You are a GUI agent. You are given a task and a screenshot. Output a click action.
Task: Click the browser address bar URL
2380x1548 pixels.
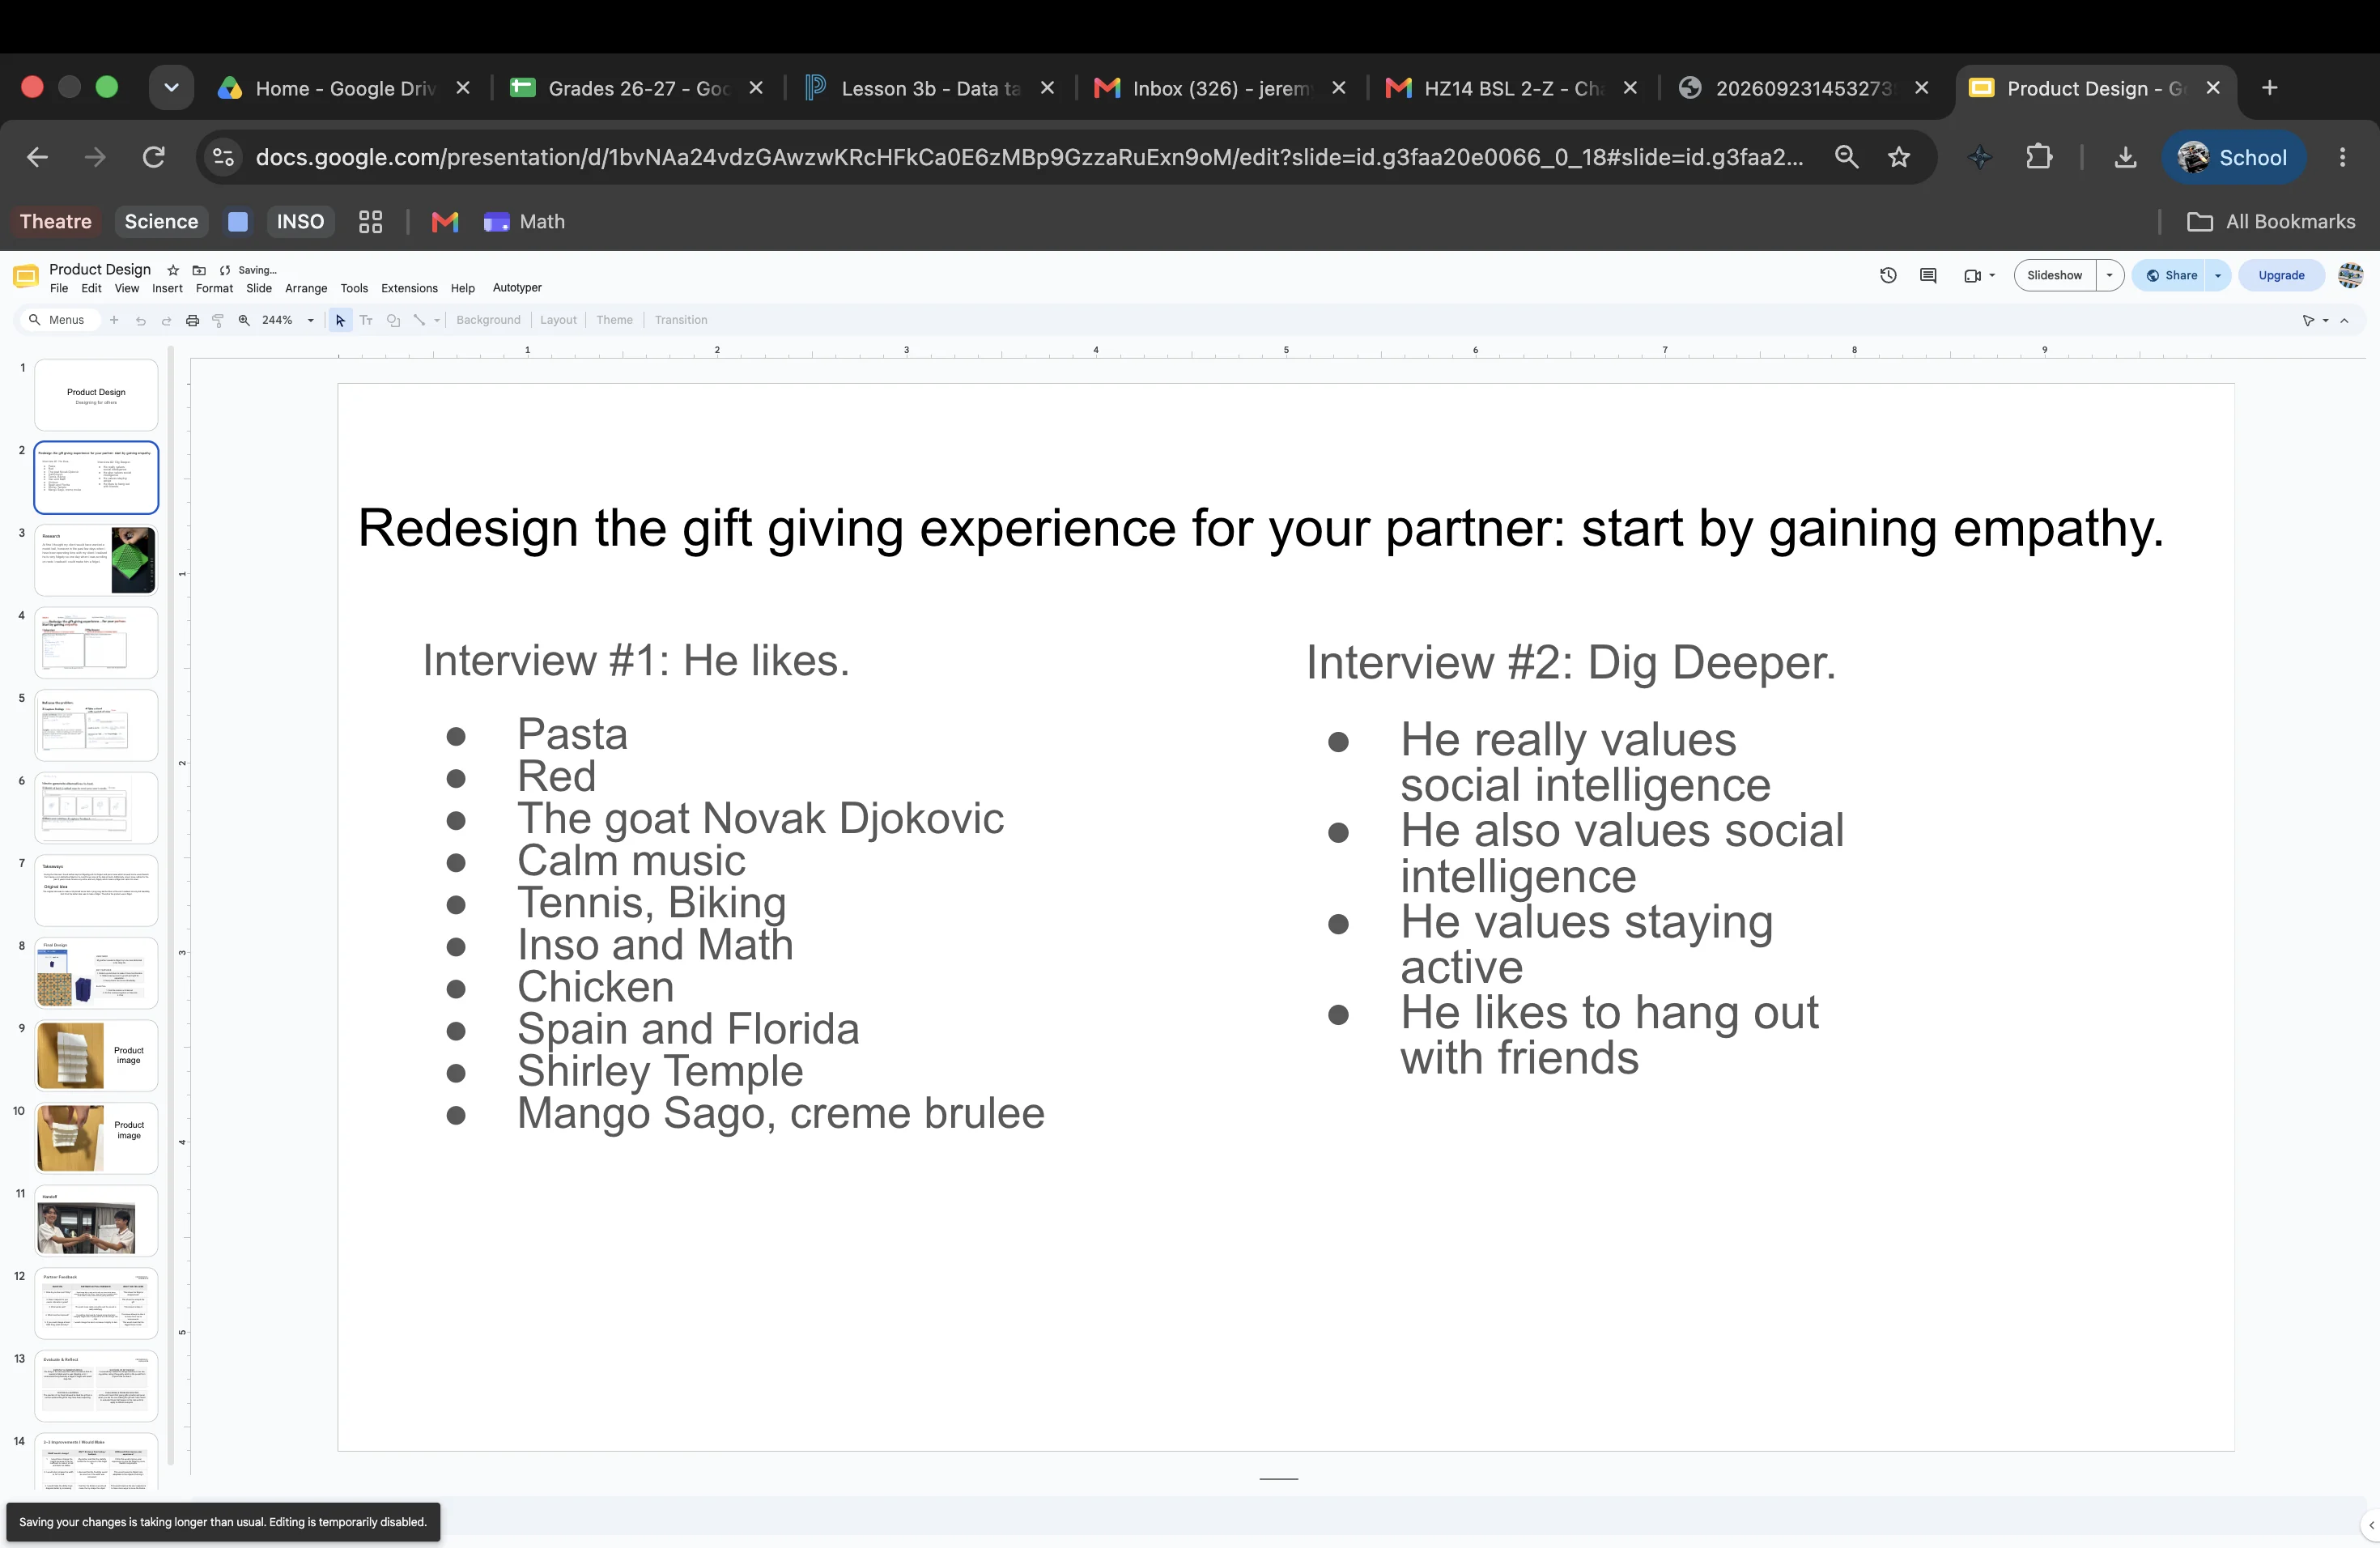click(x=1030, y=157)
